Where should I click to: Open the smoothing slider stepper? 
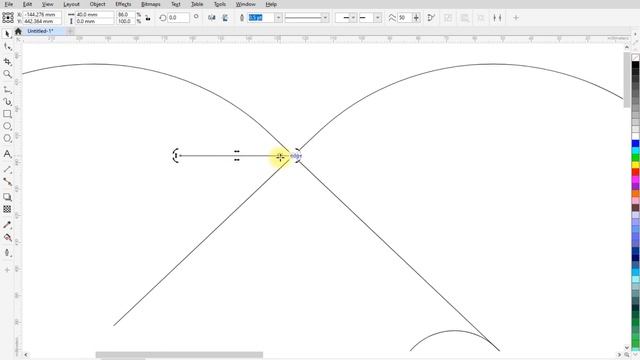pos(416,18)
